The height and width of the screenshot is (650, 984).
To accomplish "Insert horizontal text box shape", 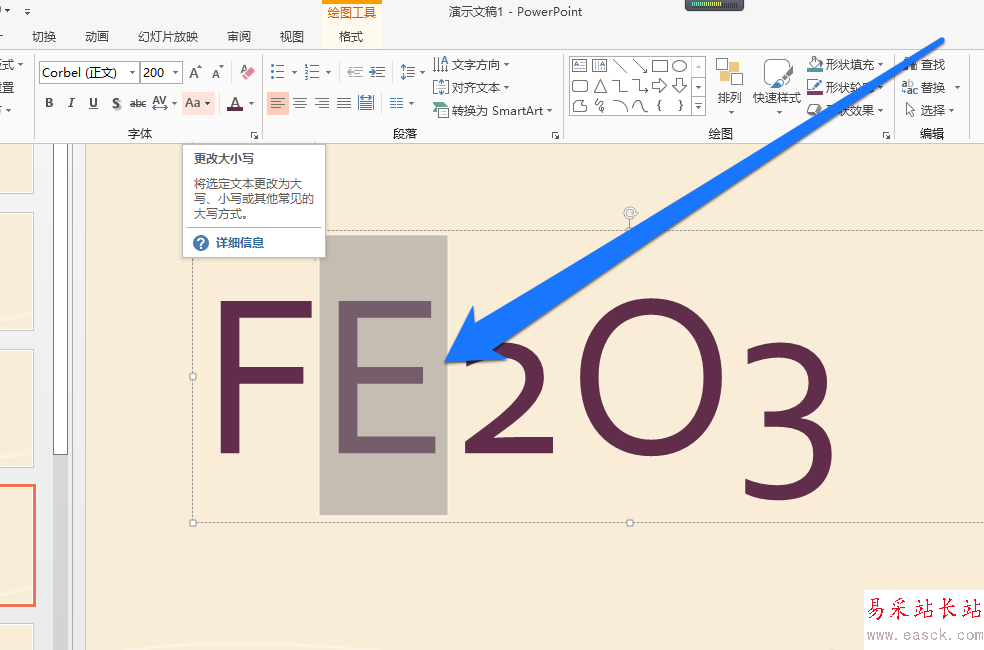I will click(580, 66).
